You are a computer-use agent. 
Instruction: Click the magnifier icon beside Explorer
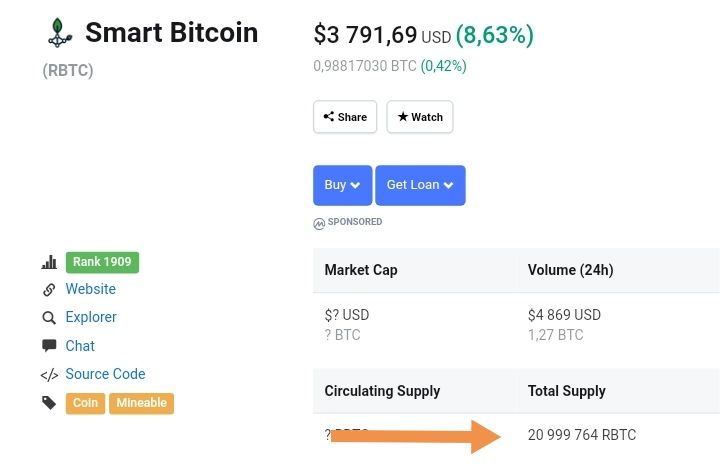49,318
